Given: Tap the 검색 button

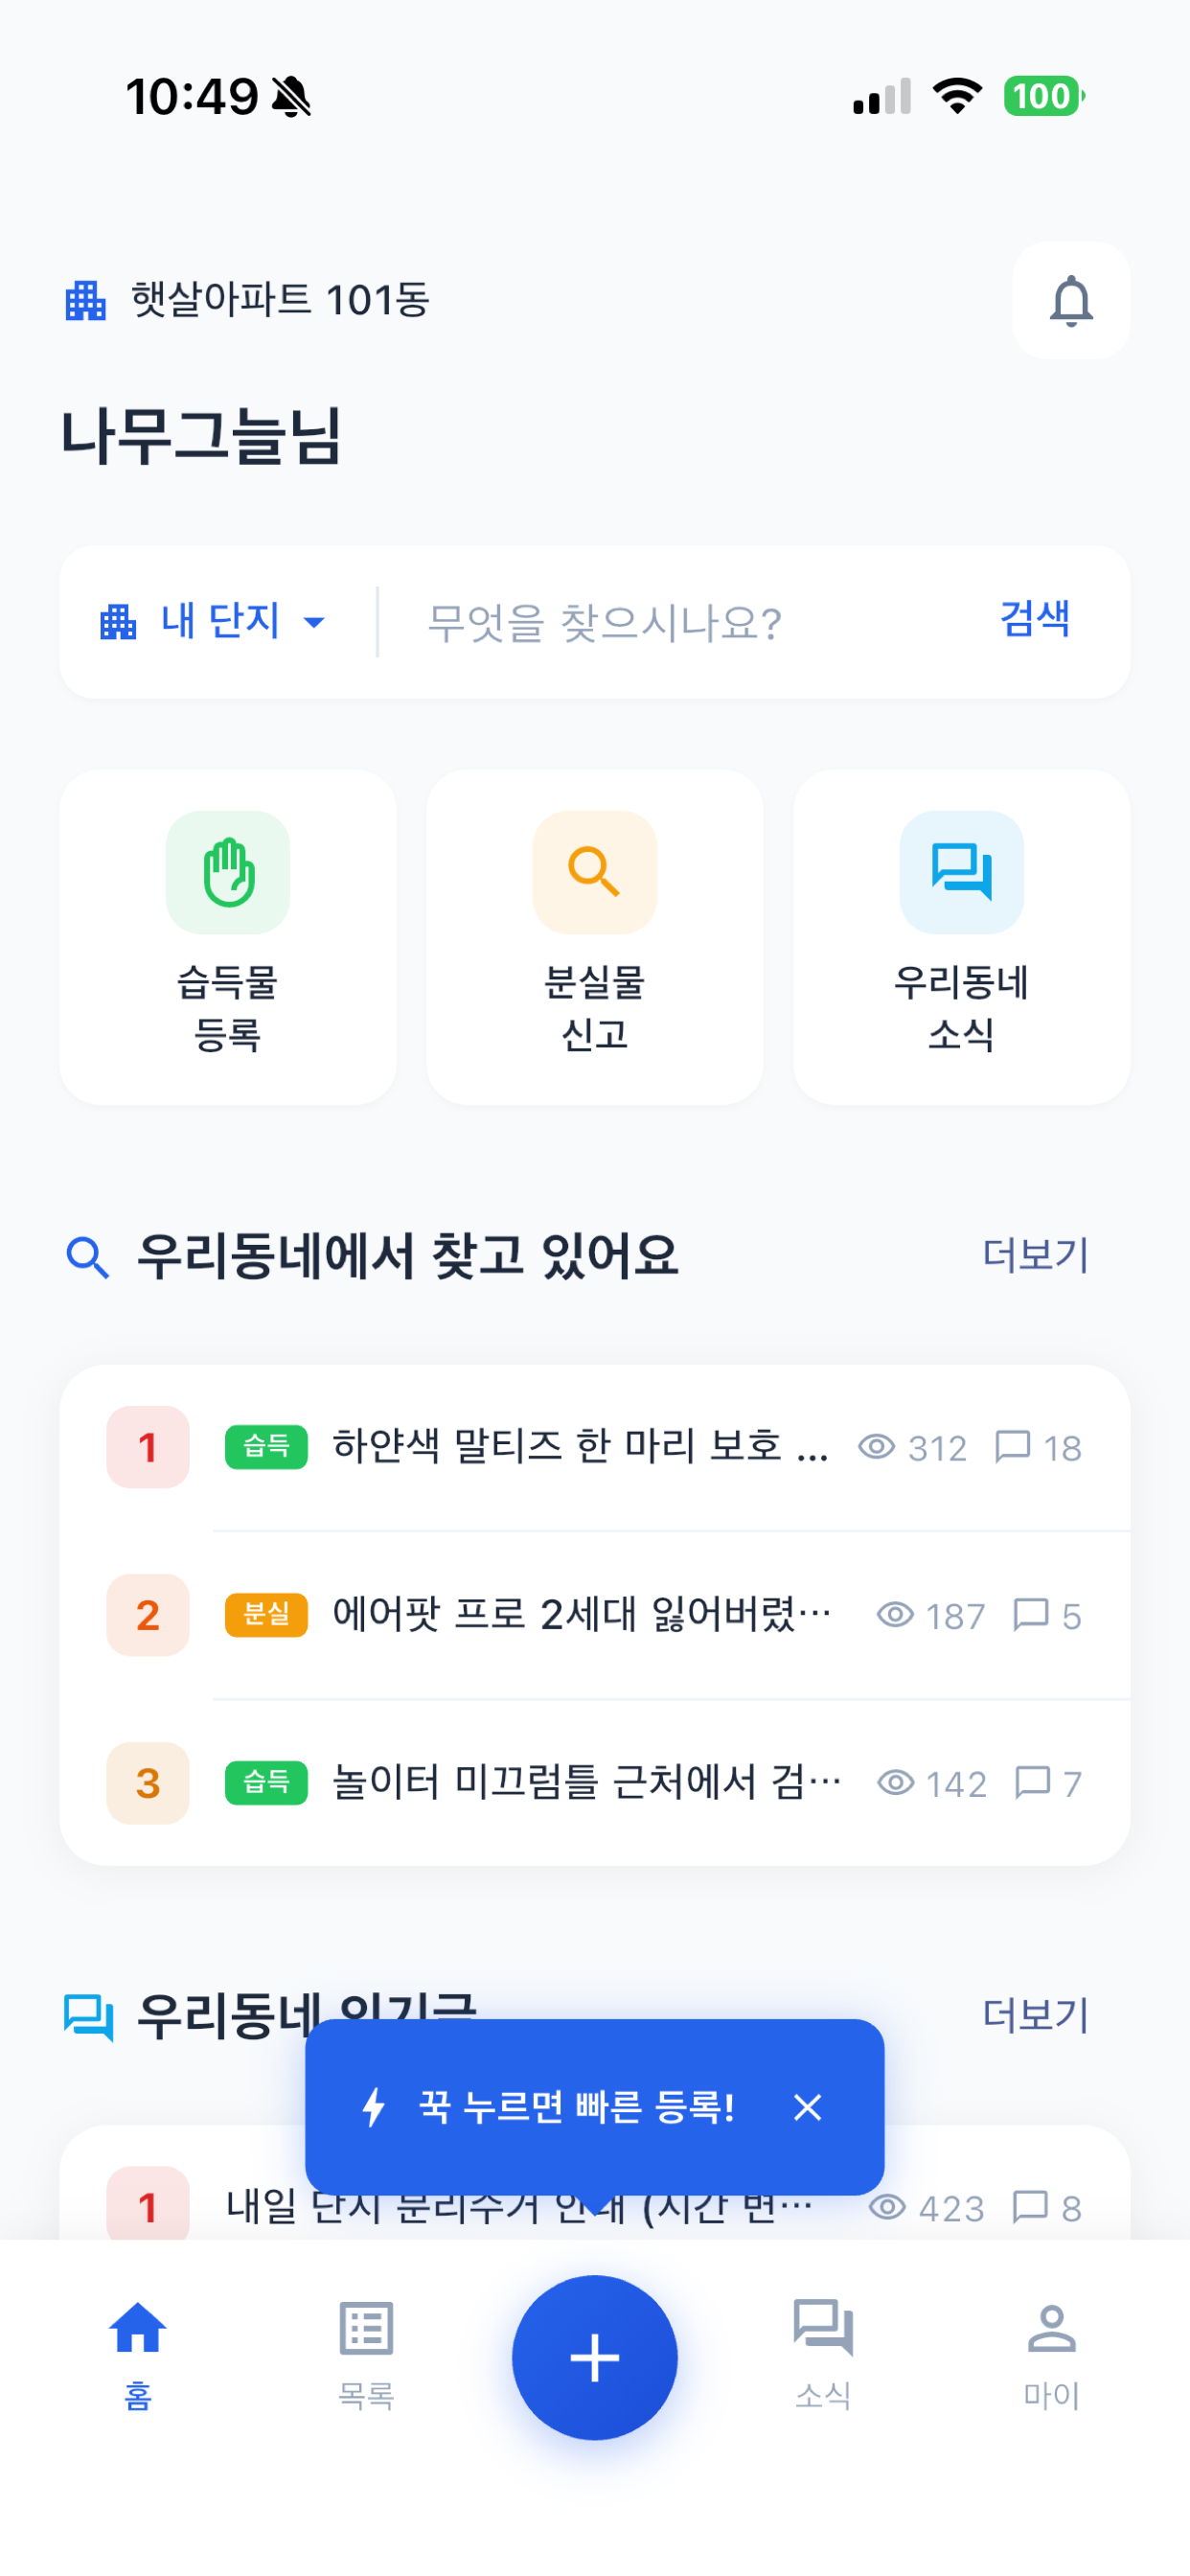Looking at the screenshot, I should (x=1035, y=618).
